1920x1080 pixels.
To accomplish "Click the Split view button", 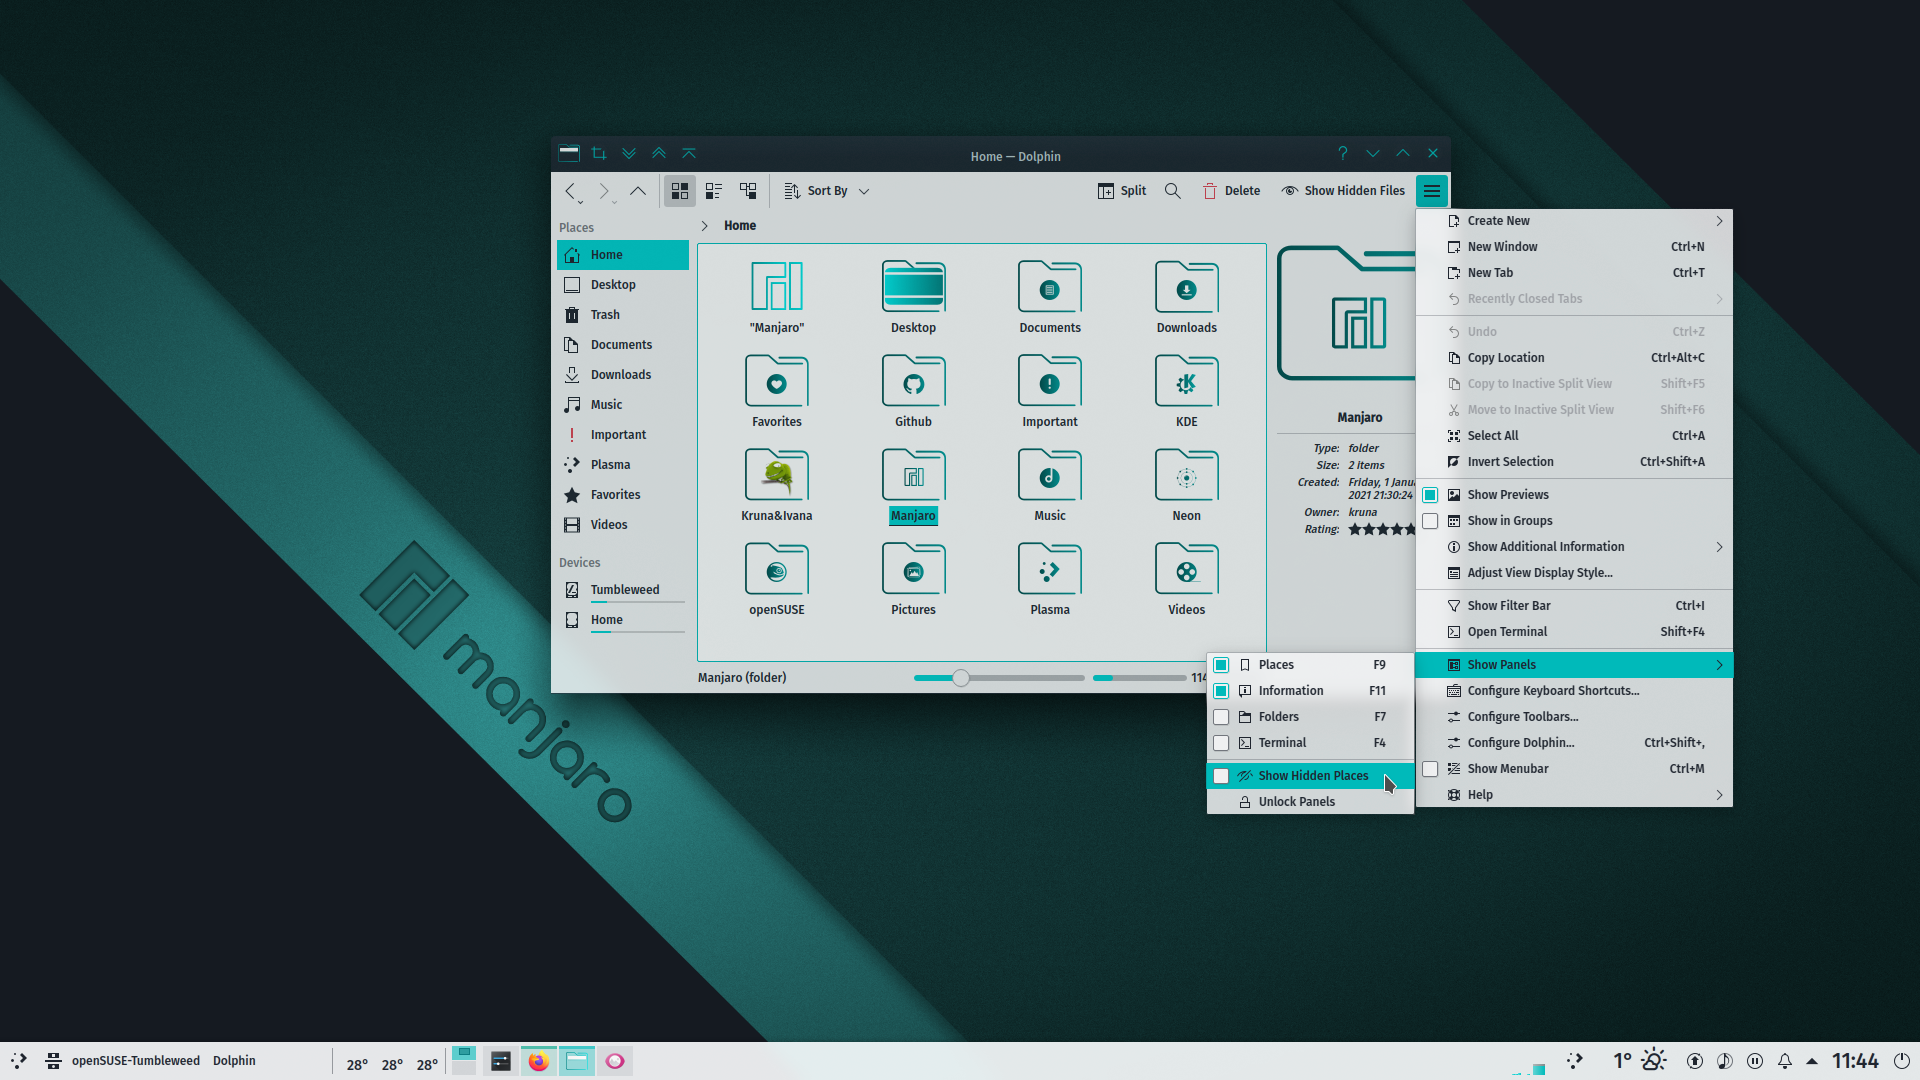I will (x=1122, y=191).
